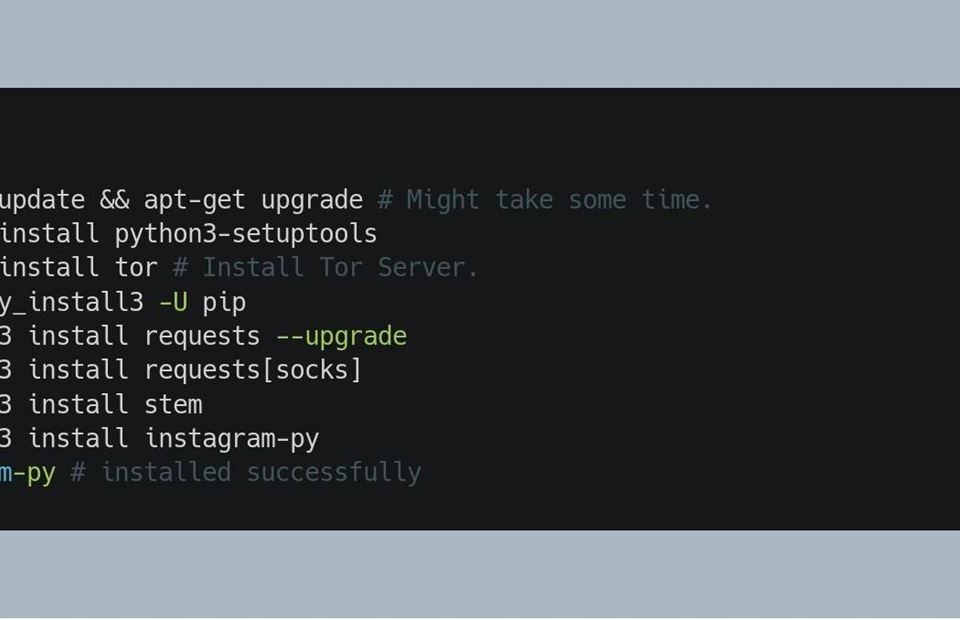Click the green '--upgrade' option
Viewport: 960px width, 620px height.
click(x=342, y=337)
